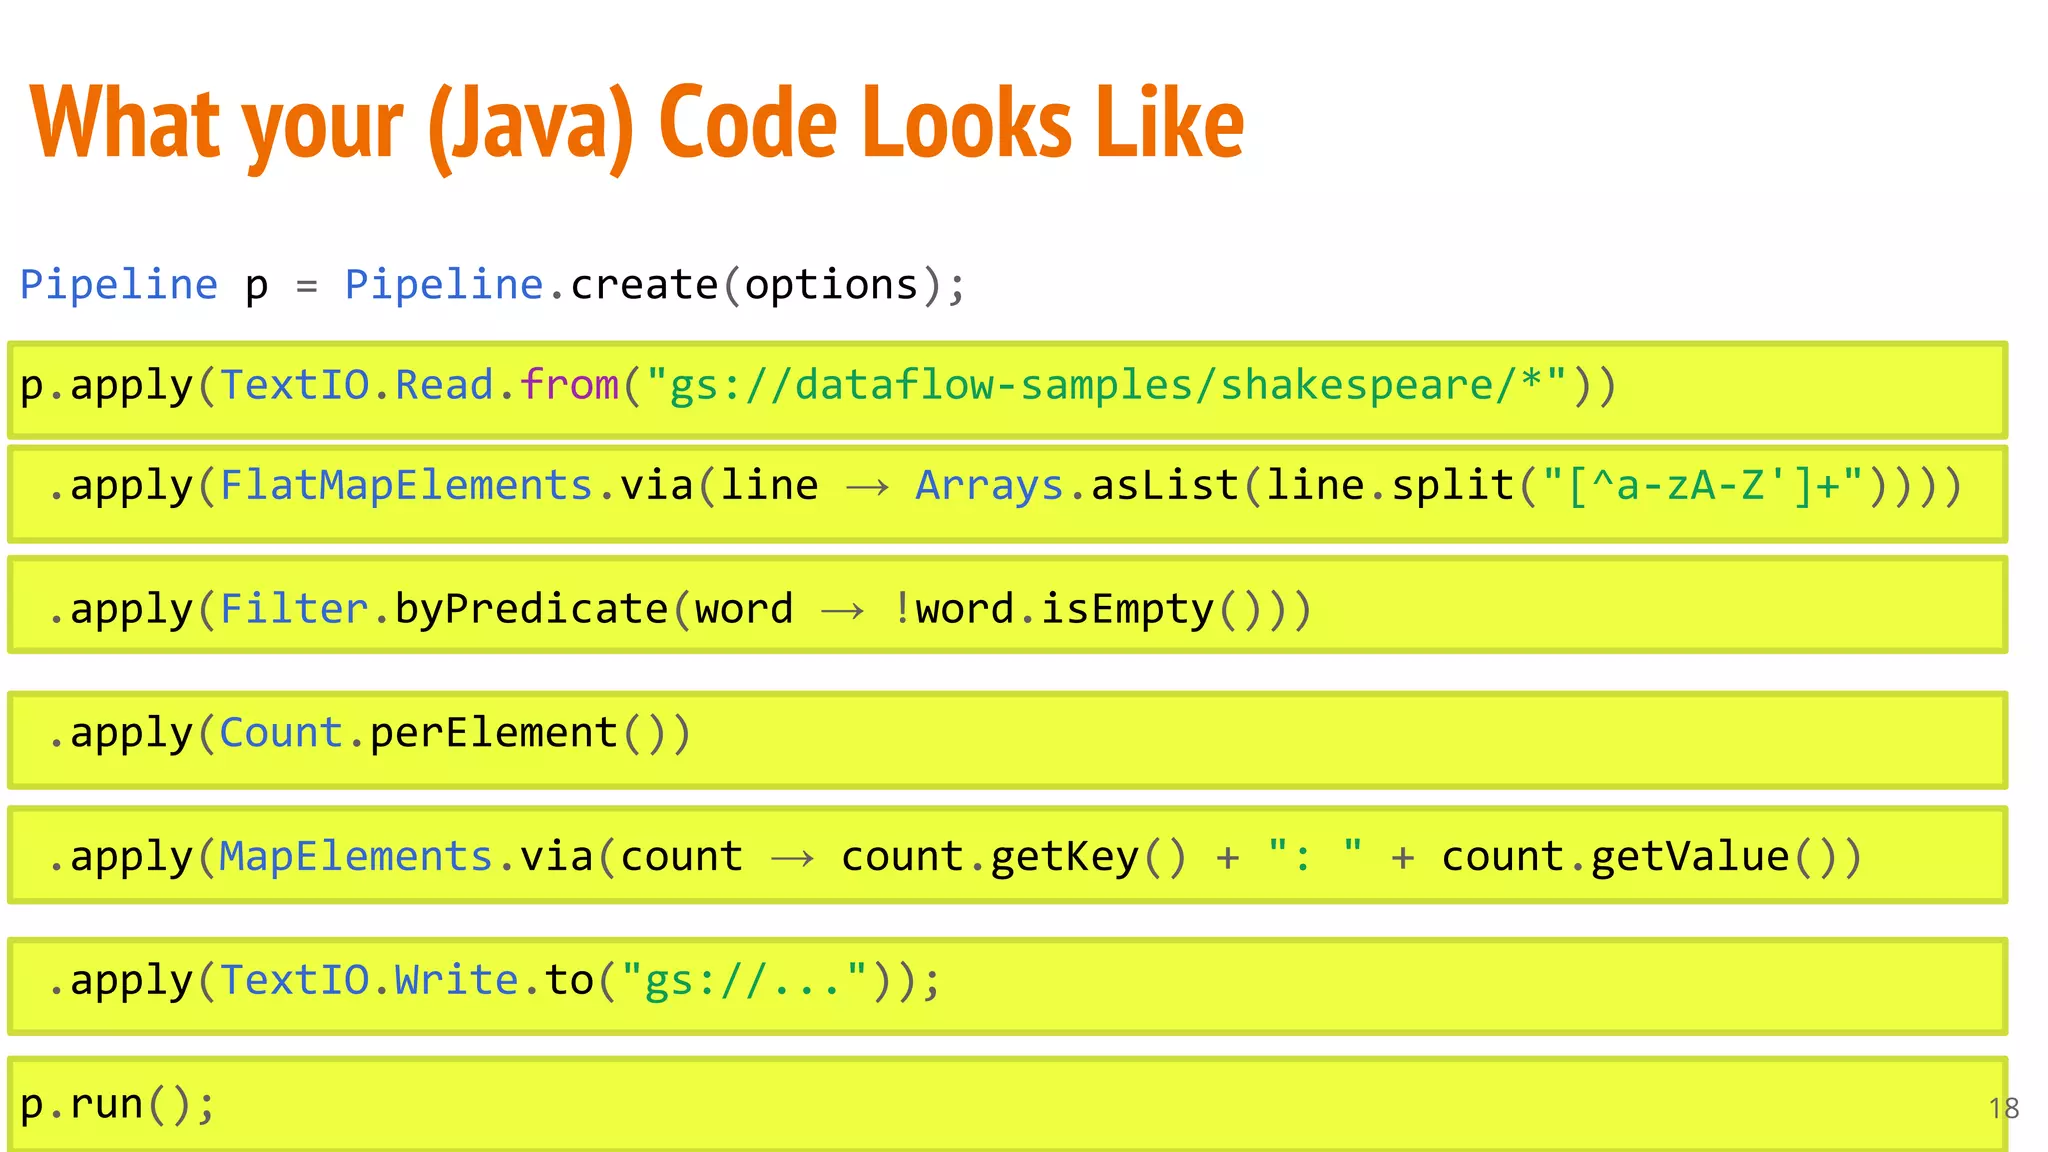Click 'count.getValue()' in the MapElements line
The width and height of the screenshot is (2048, 1152).
[1639, 858]
